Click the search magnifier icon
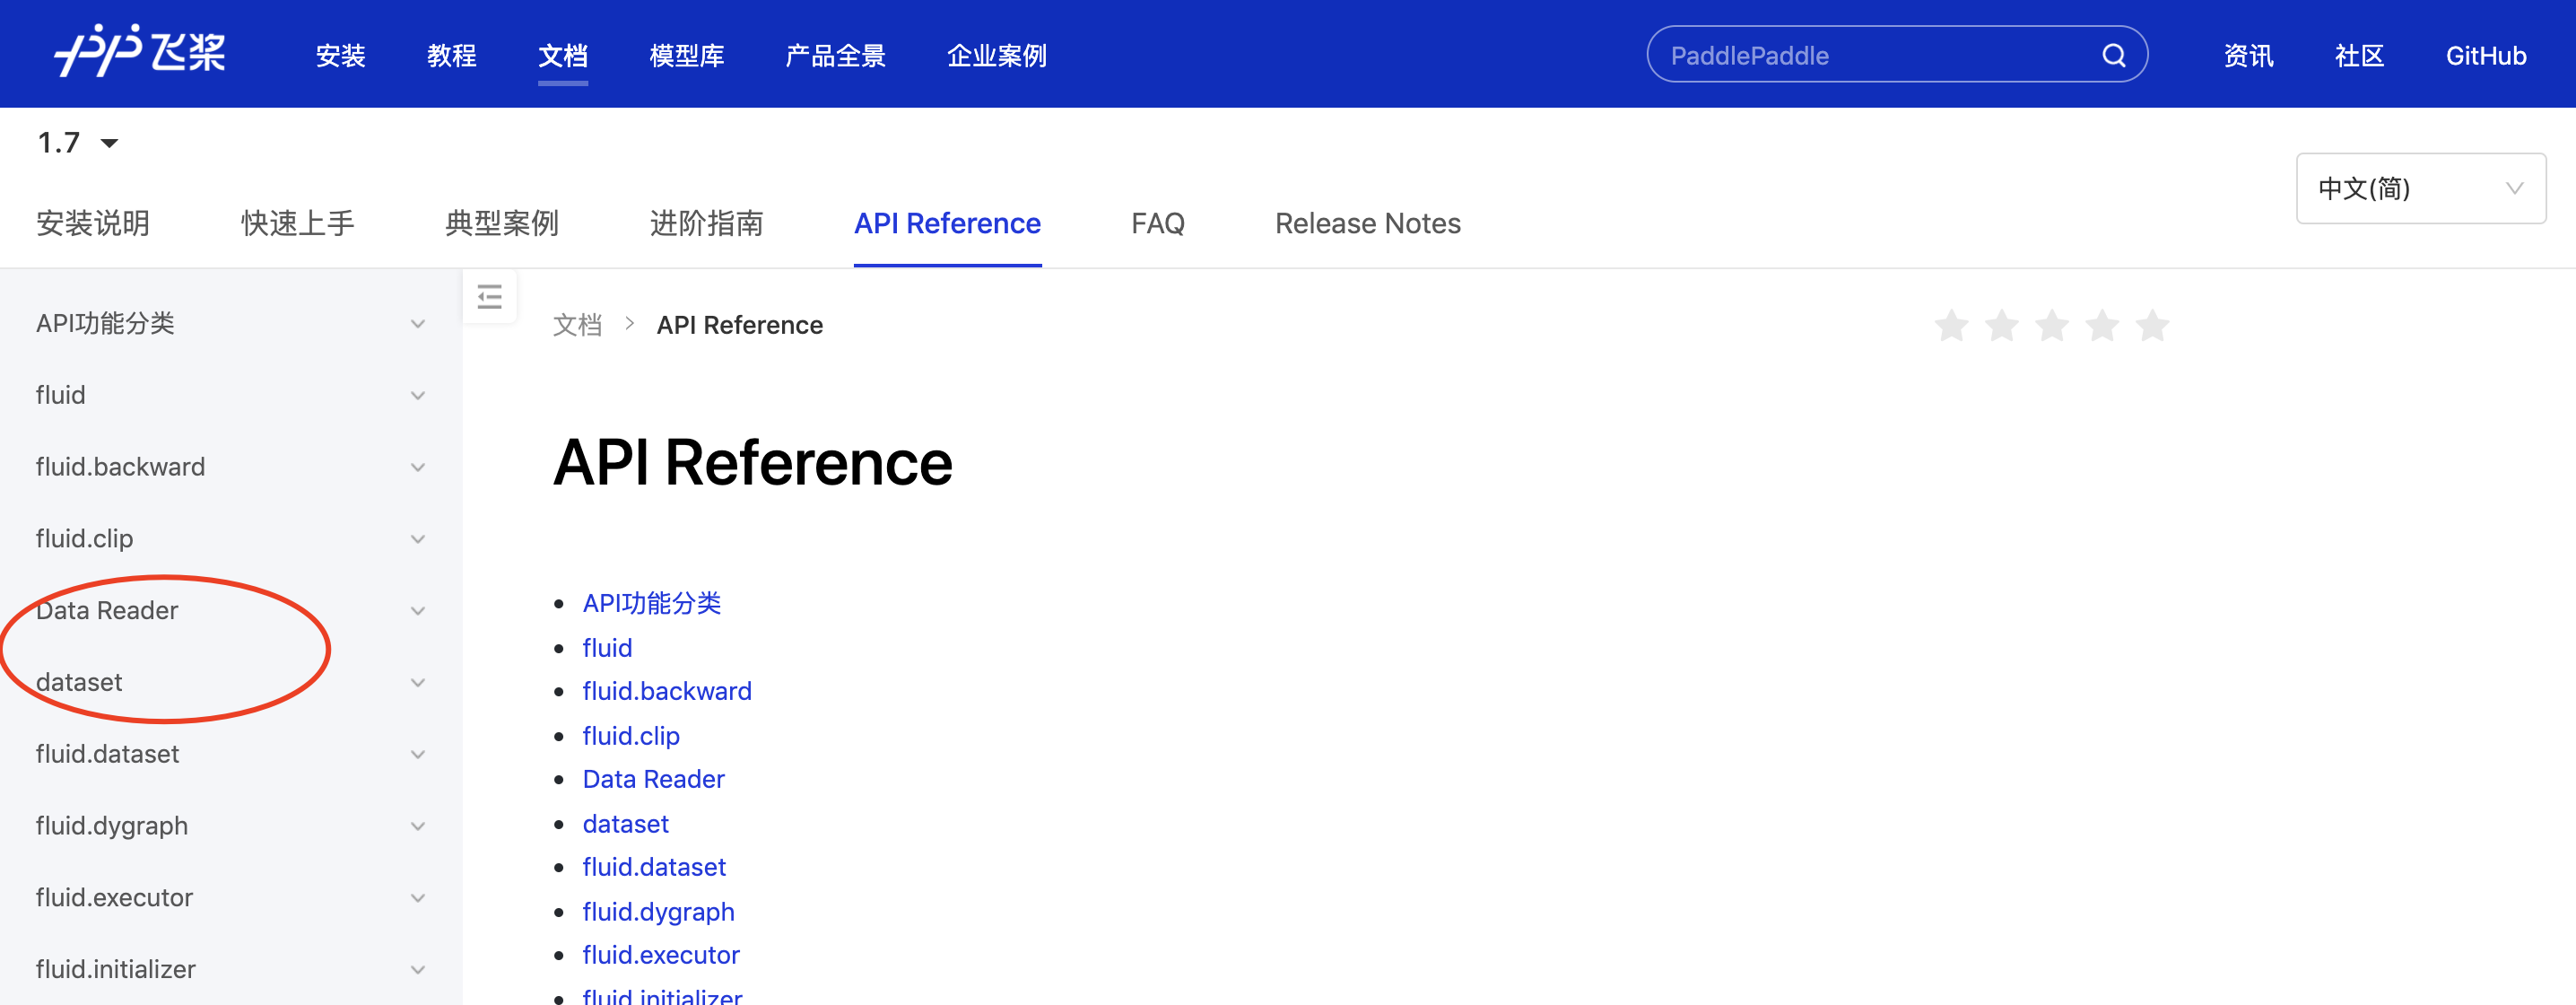Viewport: 2576px width, 1005px height. pos(2113,55)
